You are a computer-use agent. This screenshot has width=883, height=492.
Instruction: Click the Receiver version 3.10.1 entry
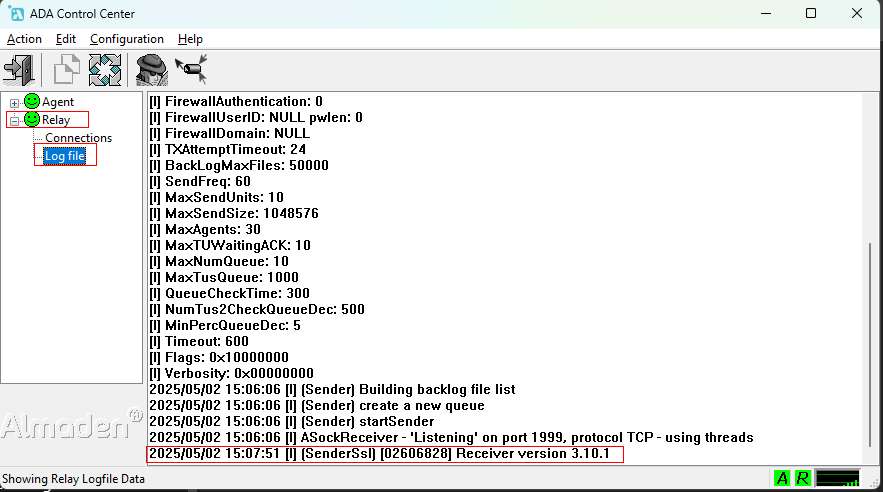pyautogui.click(x=380, y=453)
